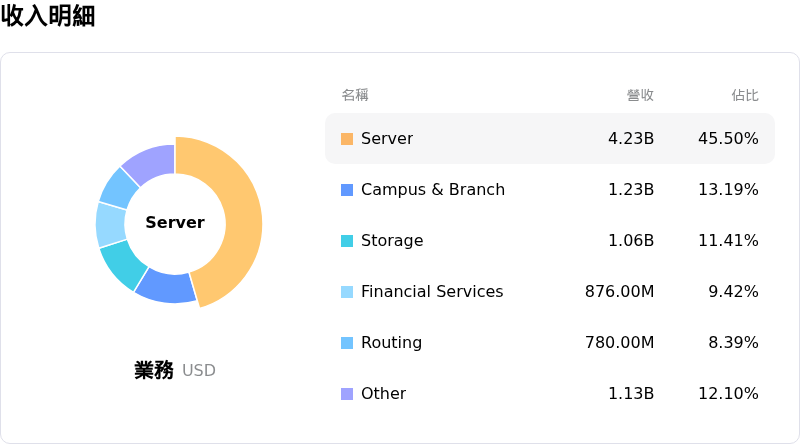Screen dimensions: 800x444
Task: Select the Routing row label
Action: click(x=391, y=342)
